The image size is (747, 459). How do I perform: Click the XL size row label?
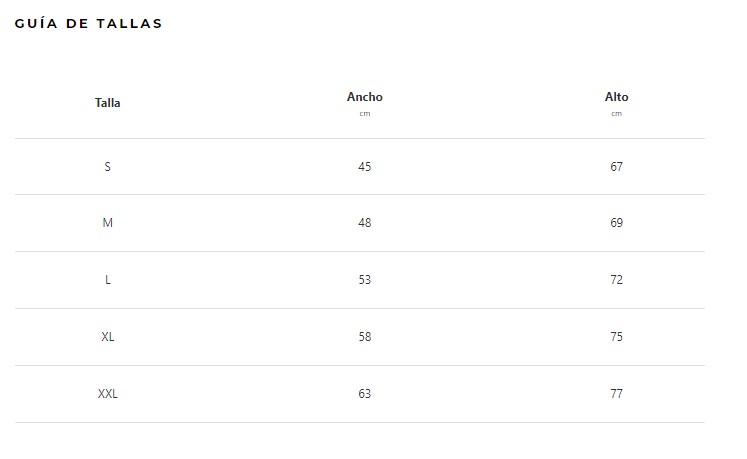pos(108,337)
